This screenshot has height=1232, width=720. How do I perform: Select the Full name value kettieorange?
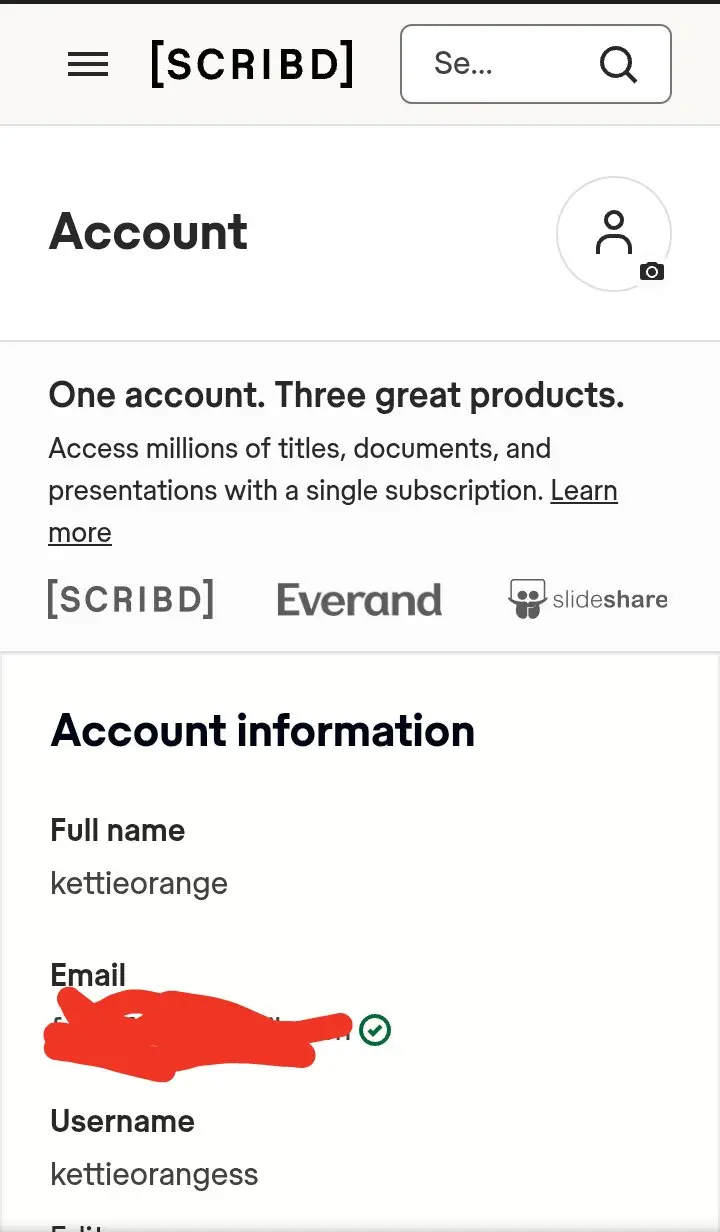[139, 883]
